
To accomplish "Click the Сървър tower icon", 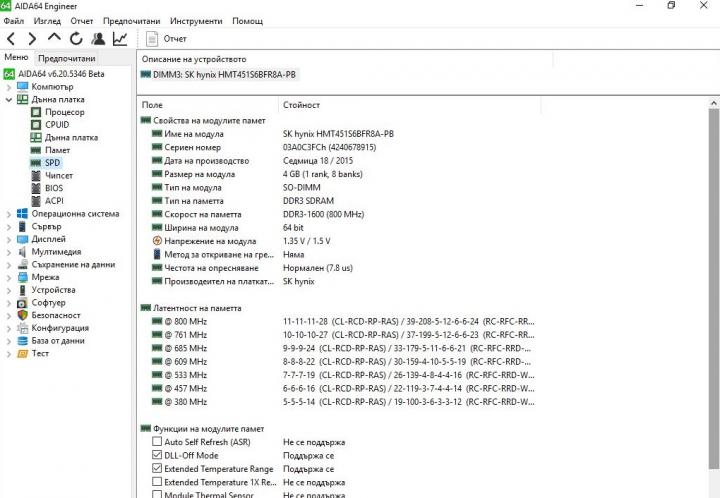I will (22, 226).
